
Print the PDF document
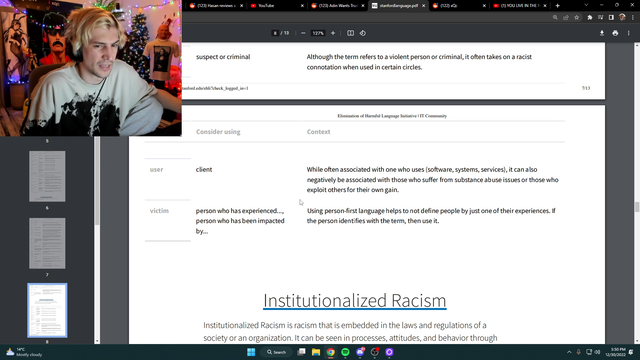click(615, 33)
